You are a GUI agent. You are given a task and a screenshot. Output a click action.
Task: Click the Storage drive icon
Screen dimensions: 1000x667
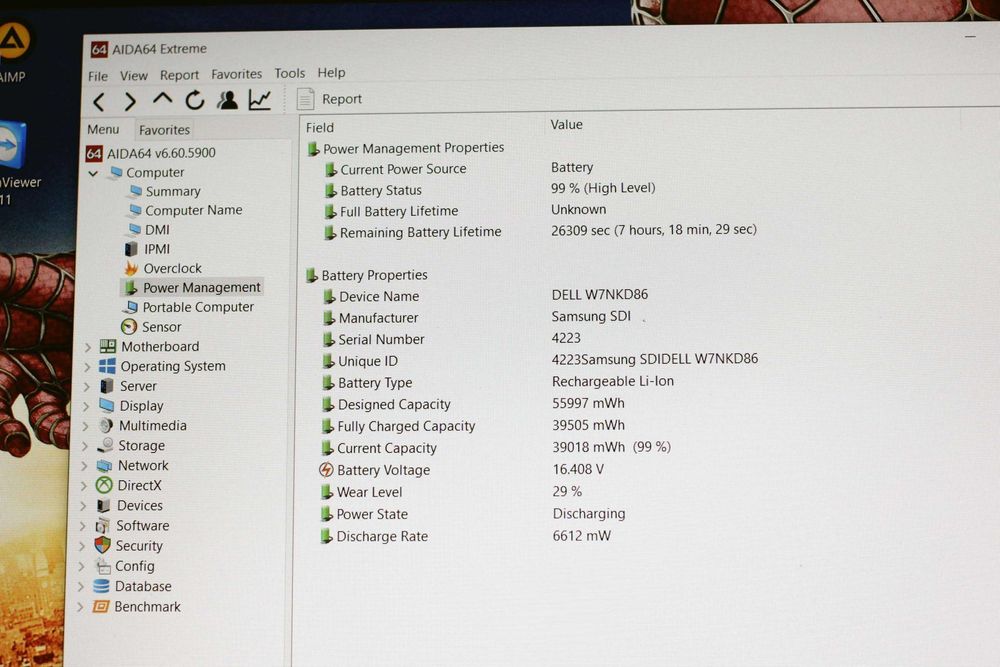click(105, 445)
